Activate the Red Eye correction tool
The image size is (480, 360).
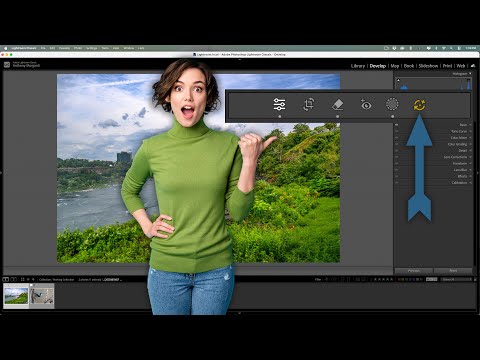[366, 105]
